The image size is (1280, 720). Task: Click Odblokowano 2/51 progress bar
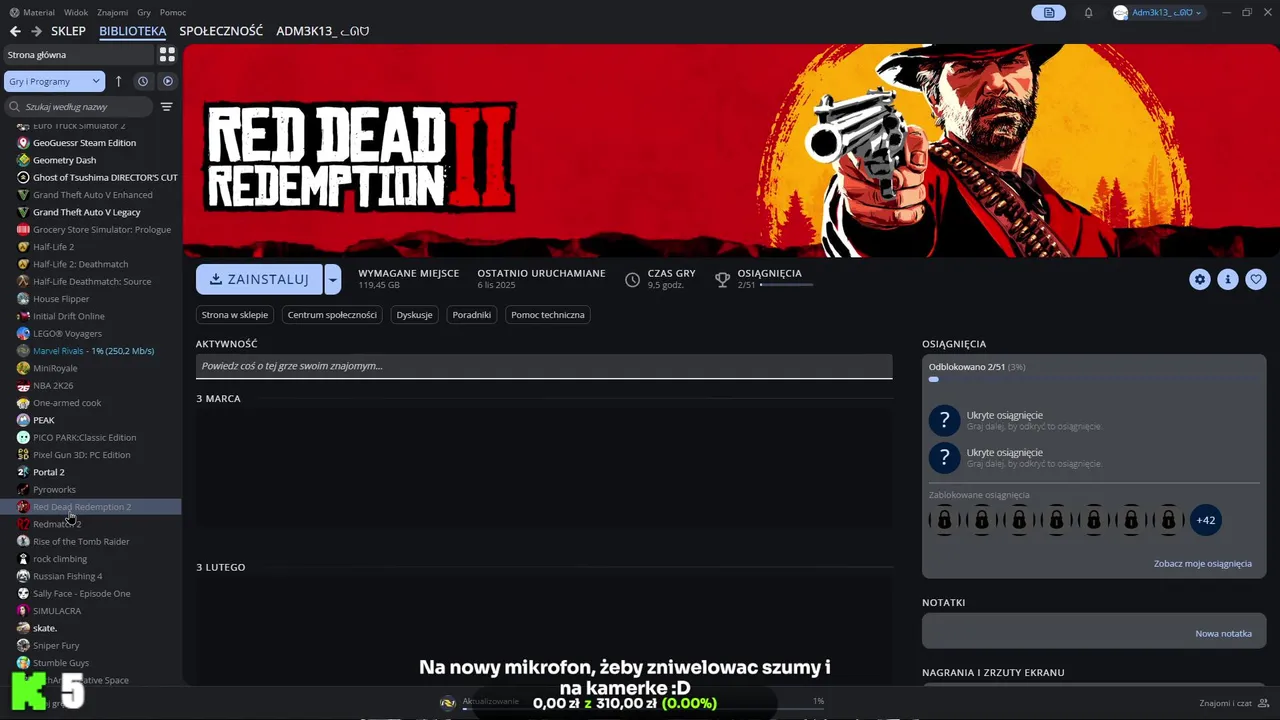tap(1094, 379)
